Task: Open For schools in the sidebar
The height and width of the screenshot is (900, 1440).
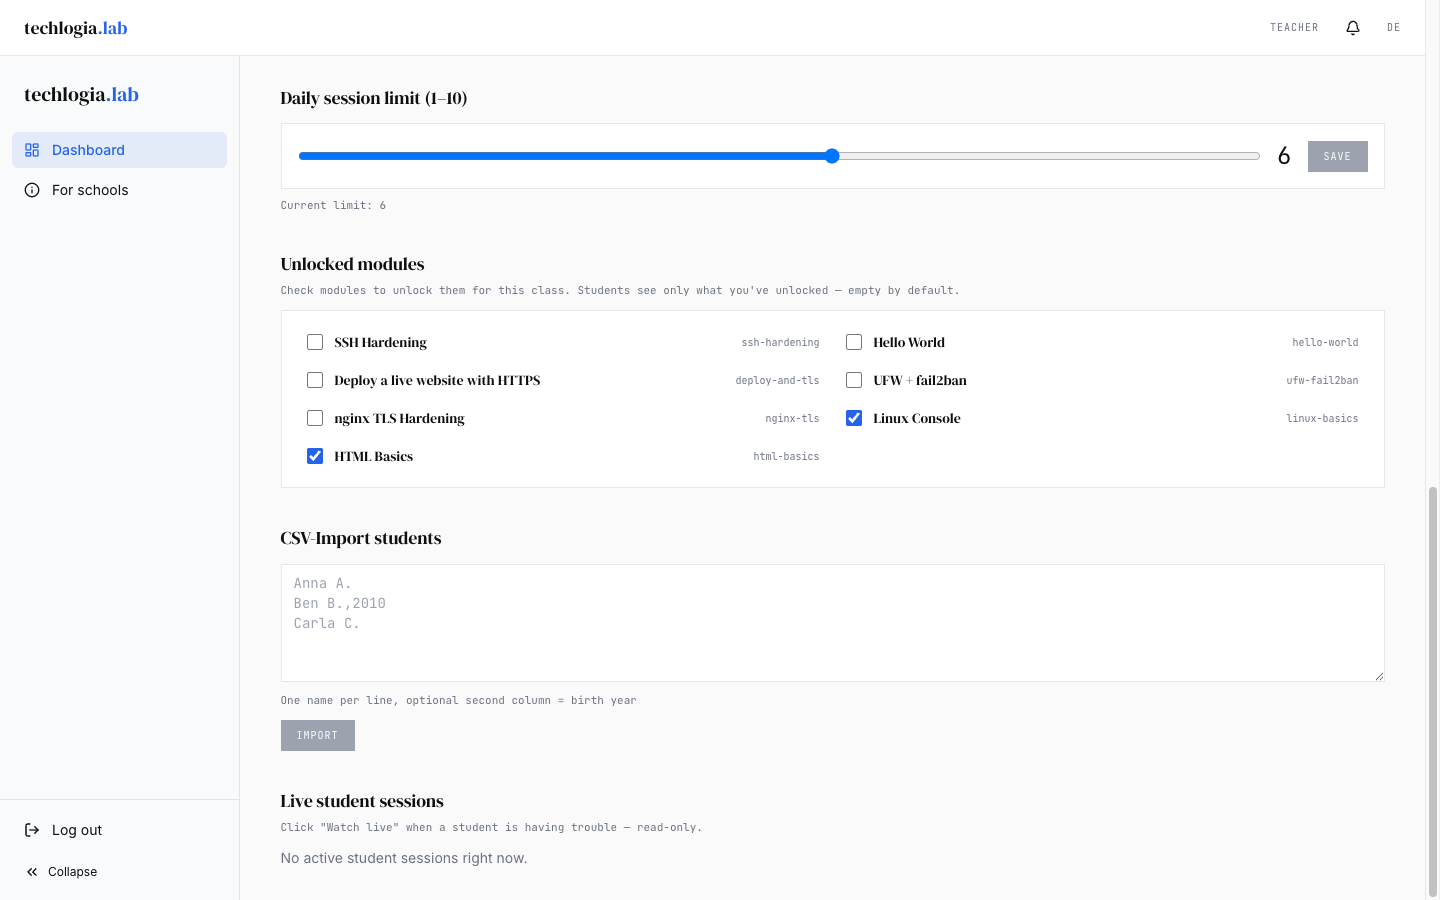Action: coord(119,190)
